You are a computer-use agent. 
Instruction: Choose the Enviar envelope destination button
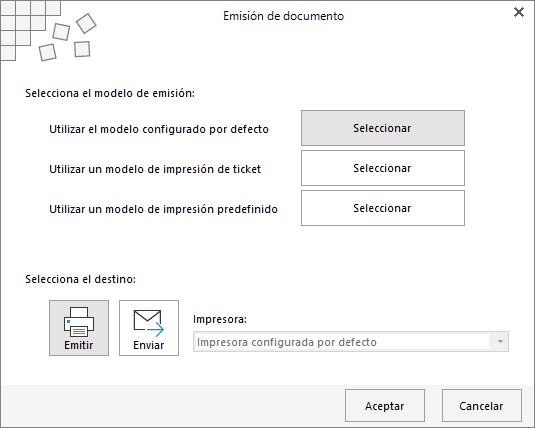[149, 328]
